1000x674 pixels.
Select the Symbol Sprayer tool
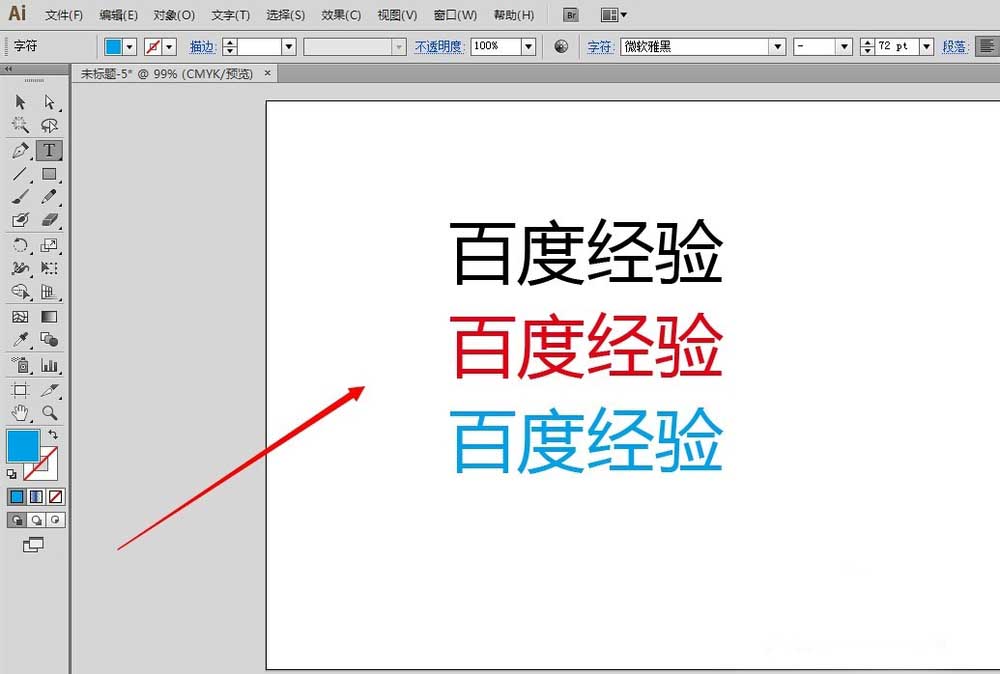[x=20, y=365]
